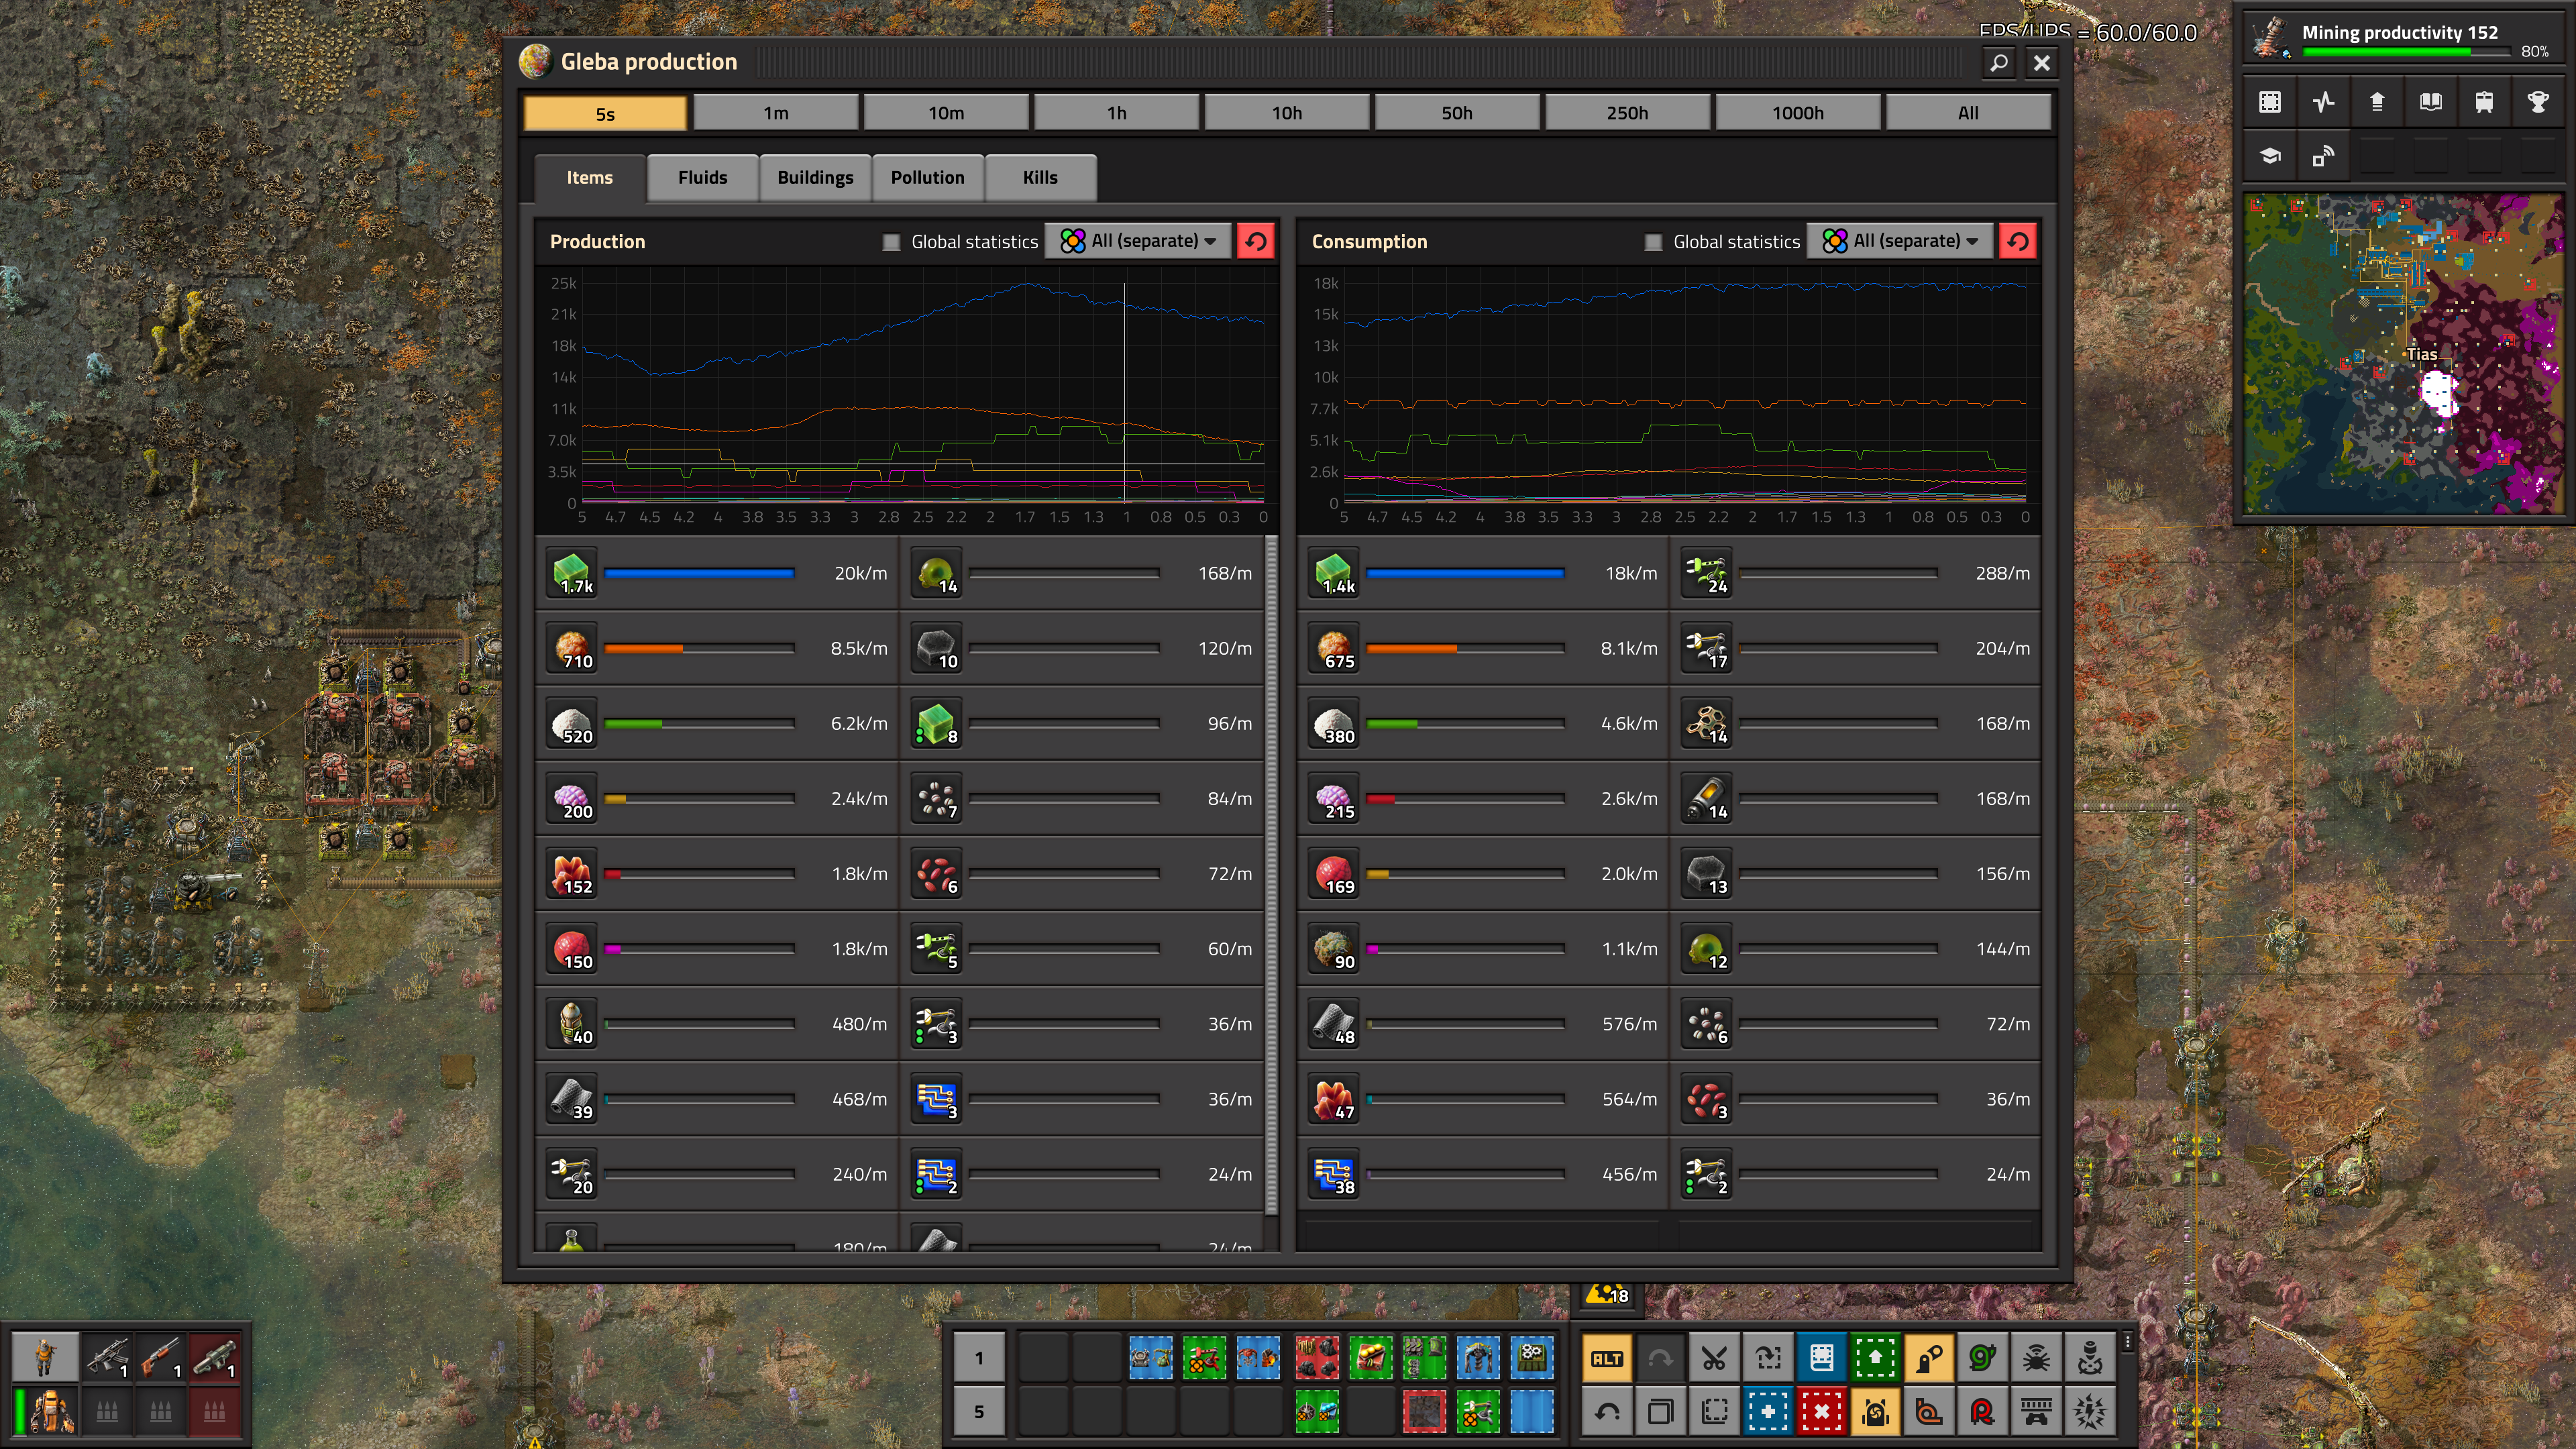Image resolution: width=2576 pixels, height=1449 pixels.
Task: Click the Production list scrollbar
Action: click(x=1272, y=875)
